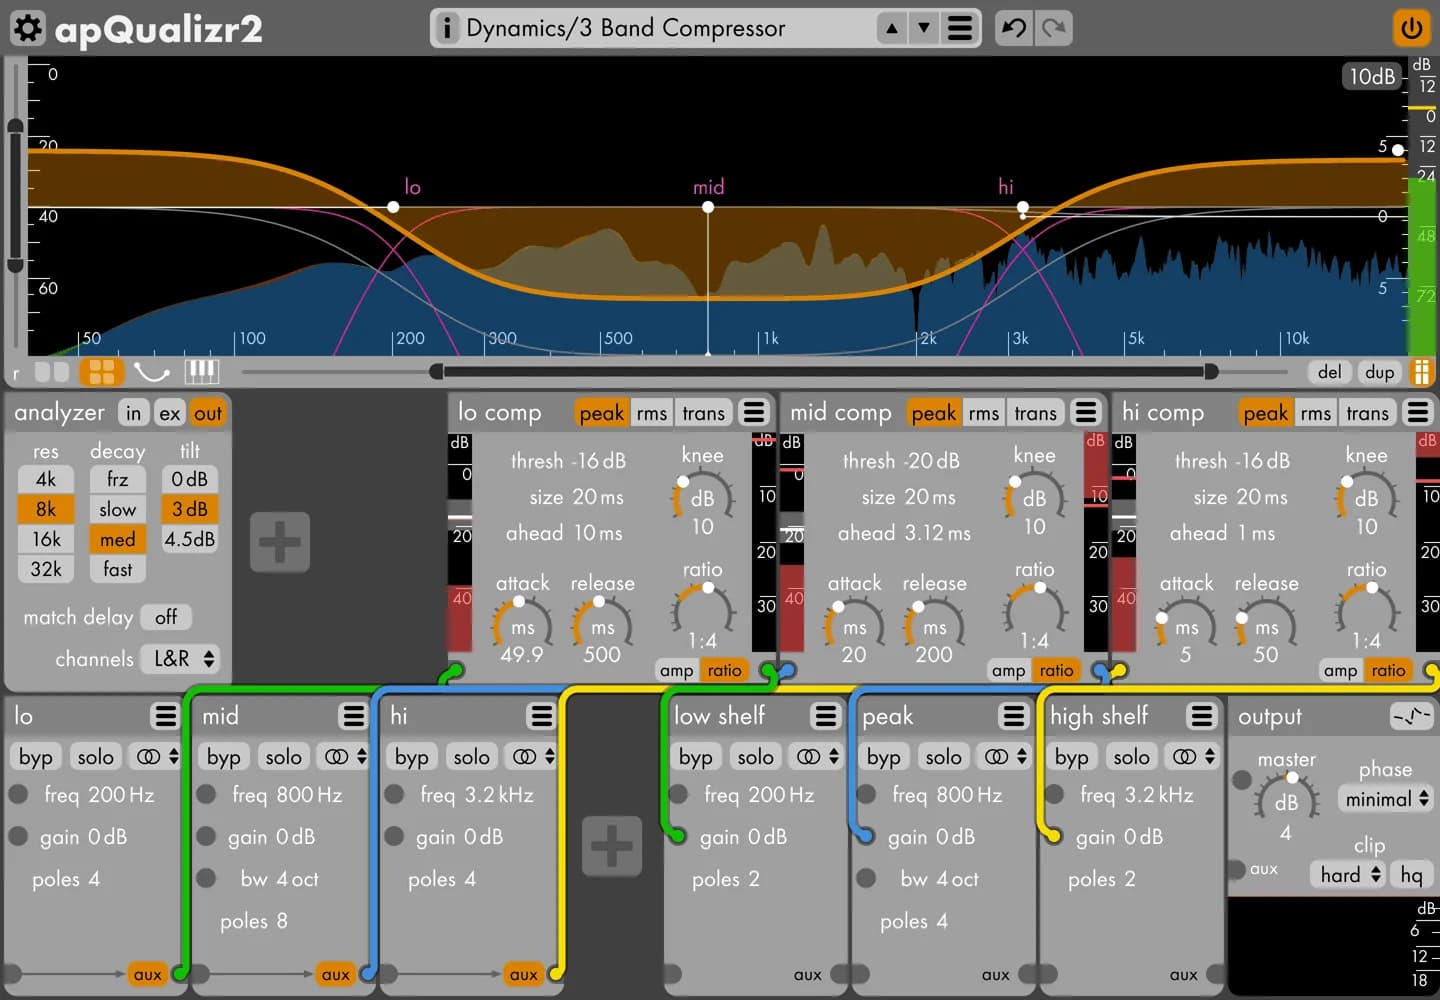Image resolution: width=1440 pixels, height=1000 pixels.
Task: Click the EQ curve display icon
Action: tap(152, 372)
